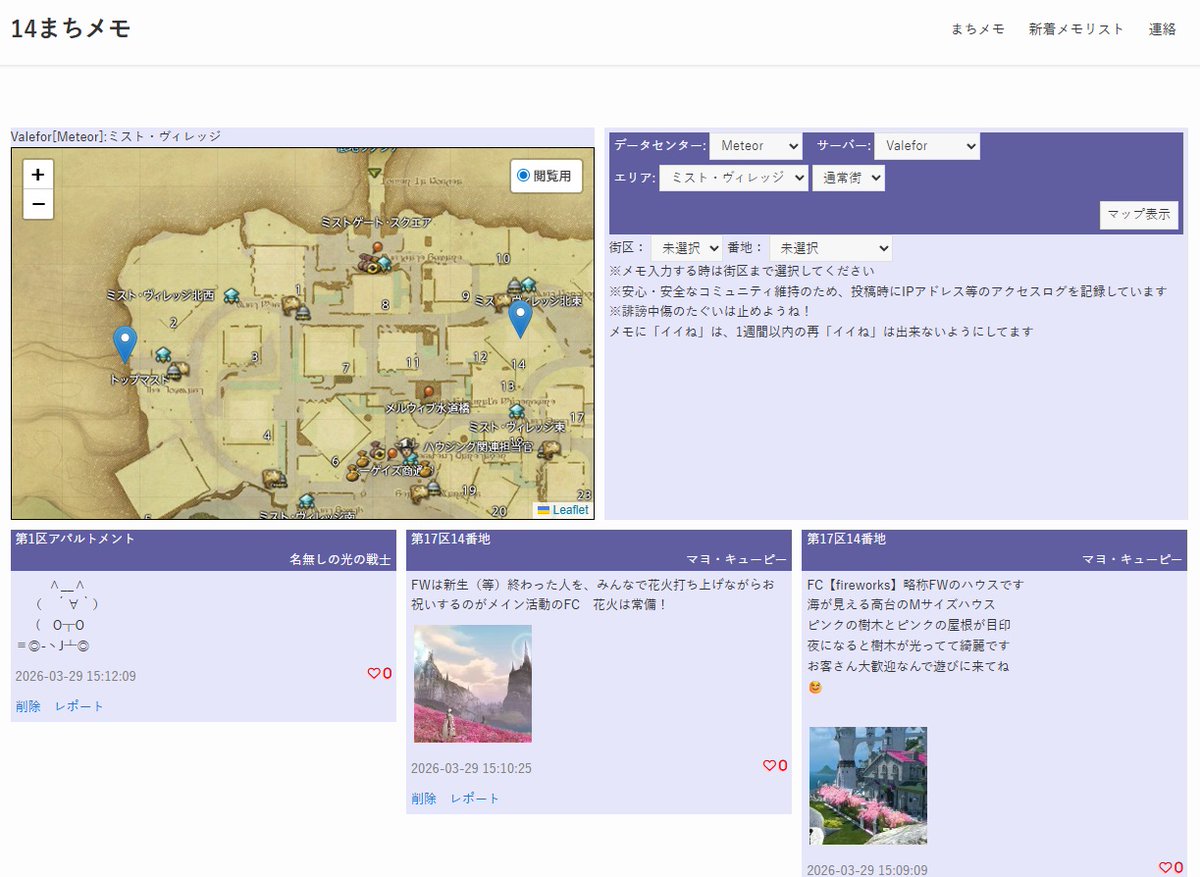
Task: Click 削除 on the 第1区アパルトメント memo
Action: (28, 706)
